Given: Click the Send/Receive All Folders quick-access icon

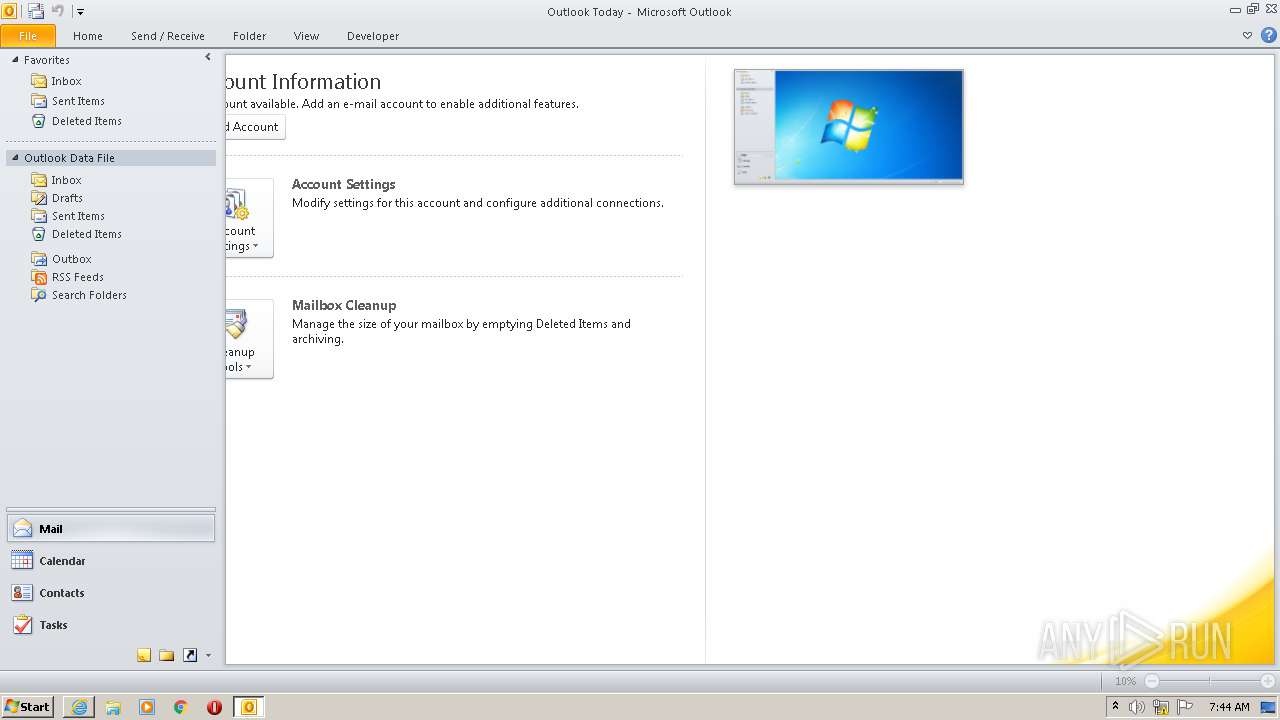Looking at the screenshot, I should 36,11.
